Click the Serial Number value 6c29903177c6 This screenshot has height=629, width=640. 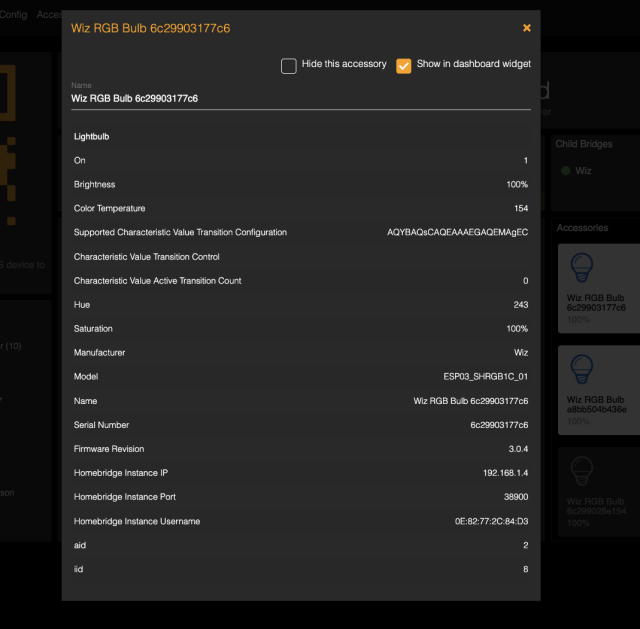pos(499,425)
